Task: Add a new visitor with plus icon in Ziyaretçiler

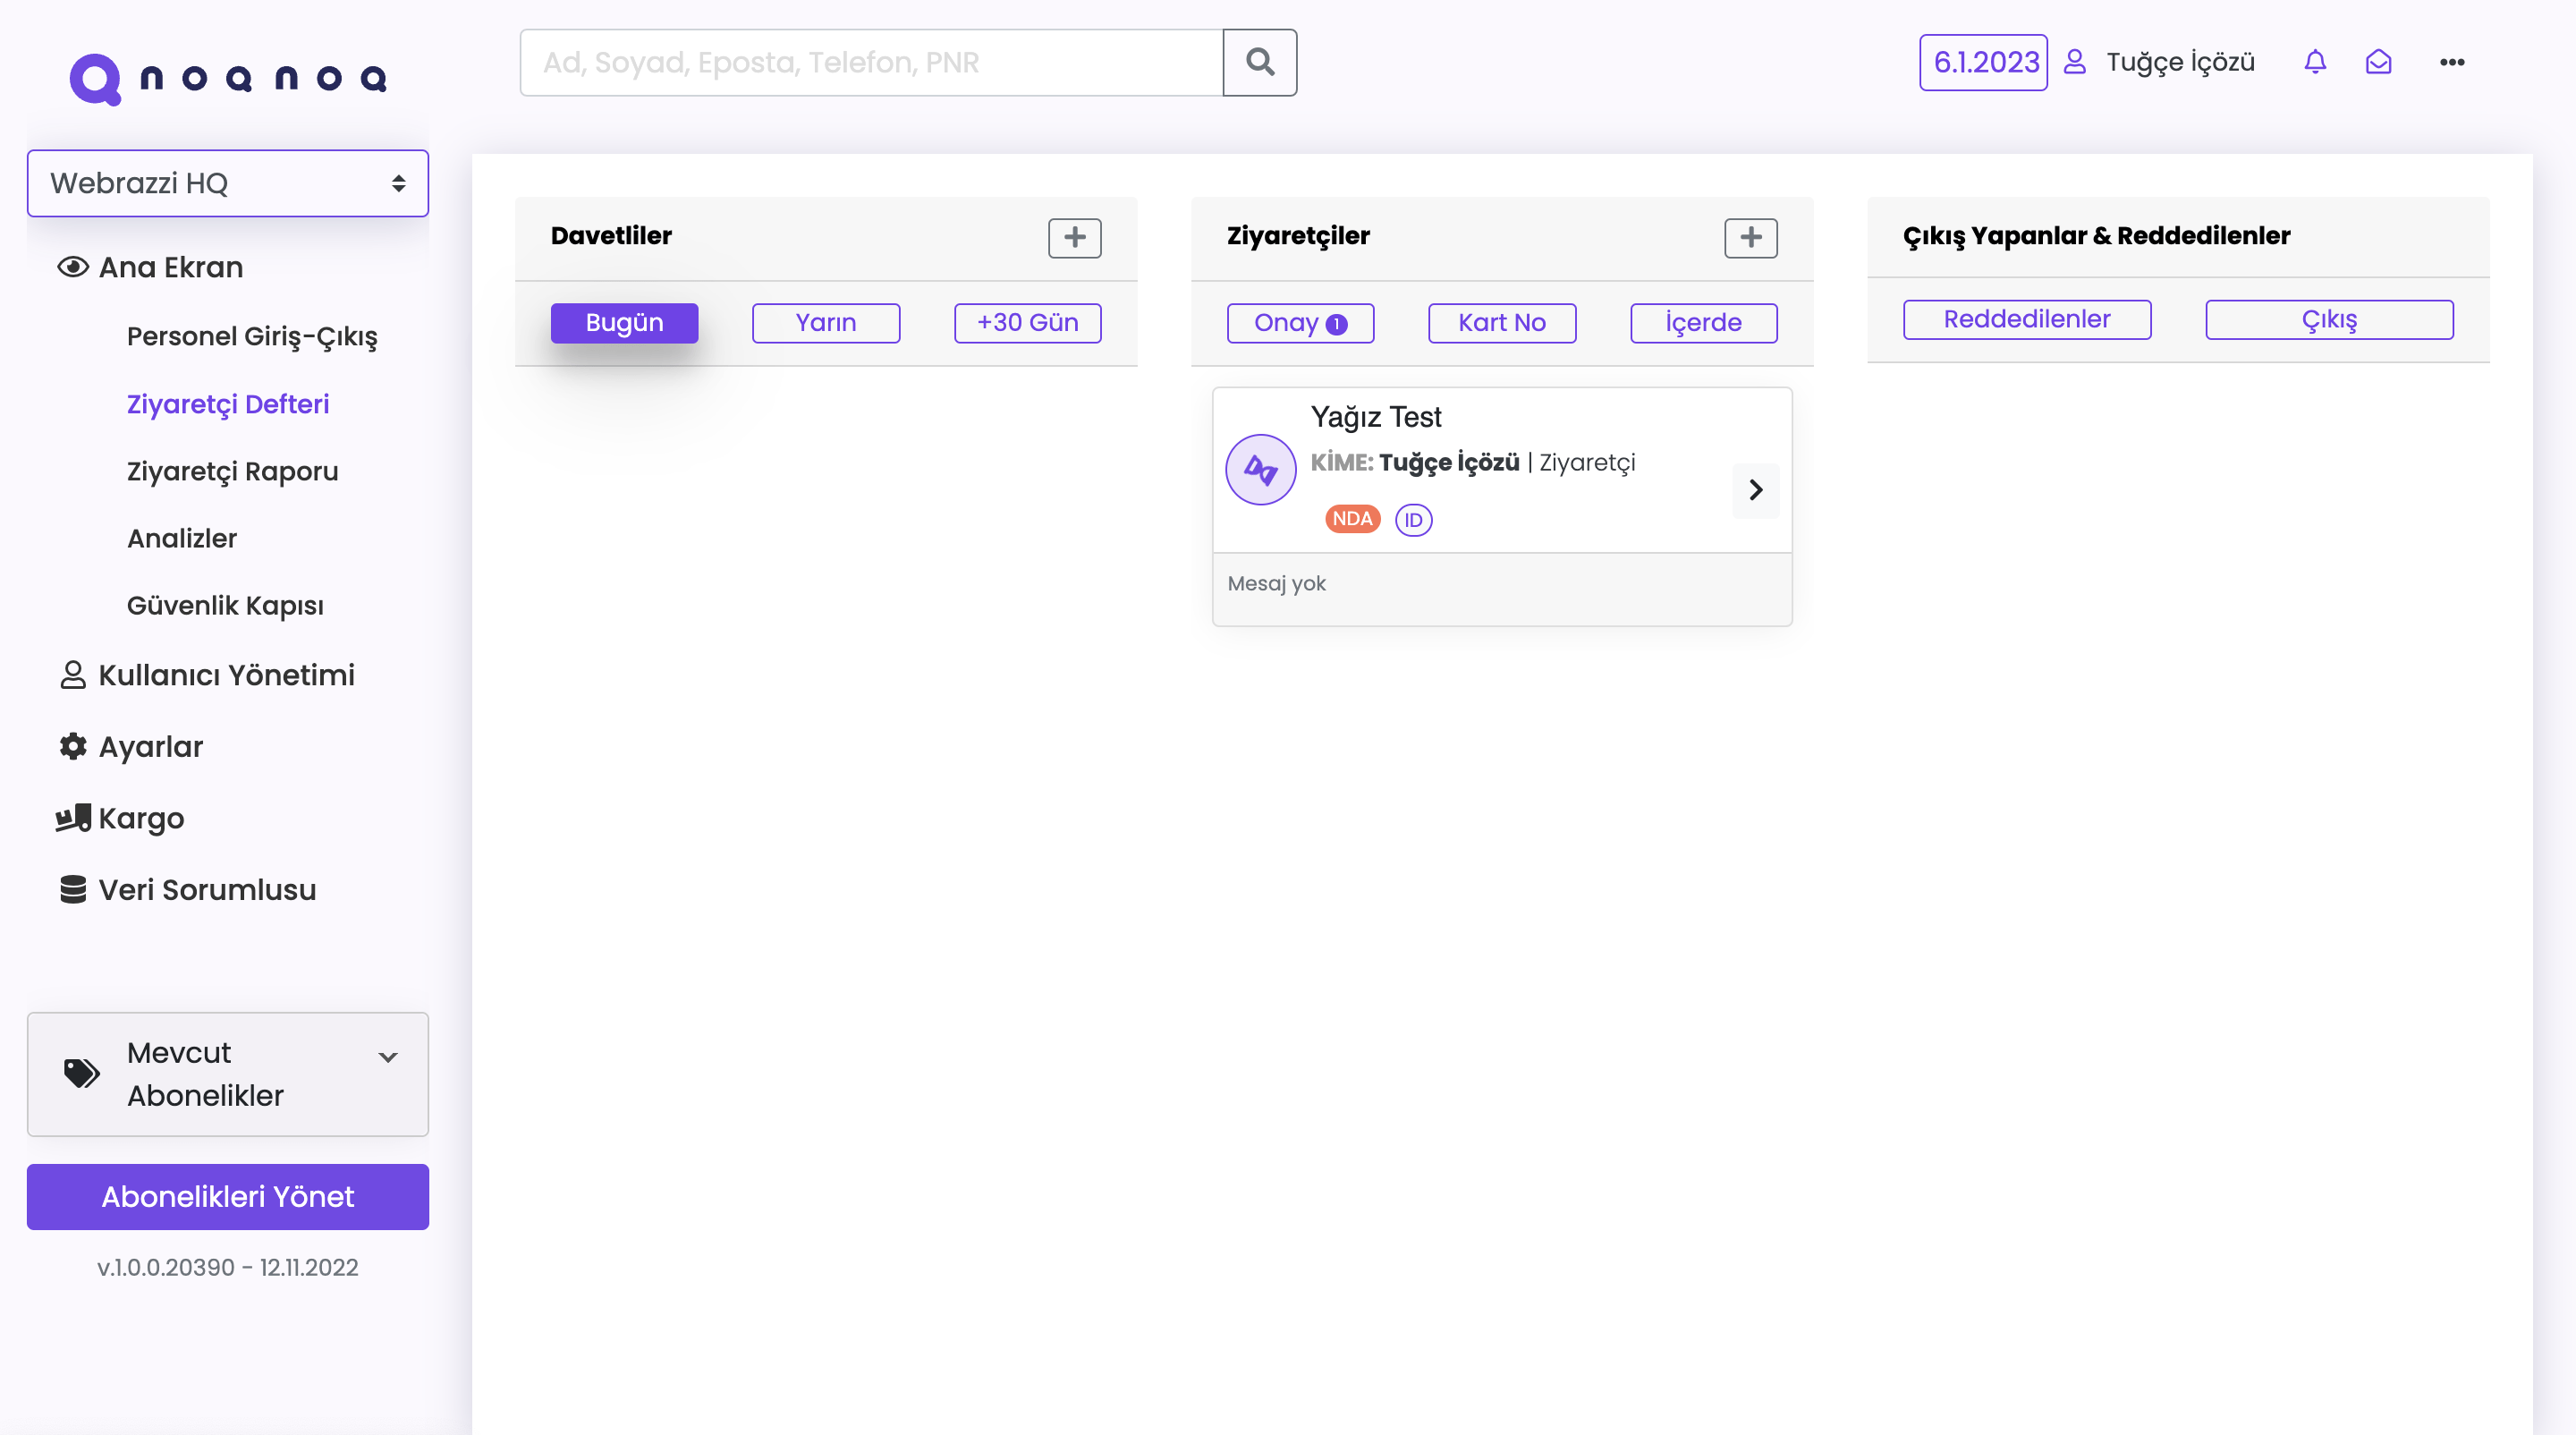Action: (x=1750, y=237)
